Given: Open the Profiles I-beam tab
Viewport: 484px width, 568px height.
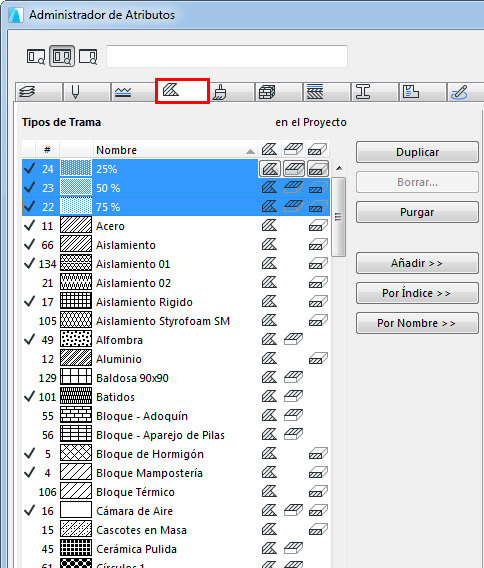Looking at the screenshot, I should [375, 92].
